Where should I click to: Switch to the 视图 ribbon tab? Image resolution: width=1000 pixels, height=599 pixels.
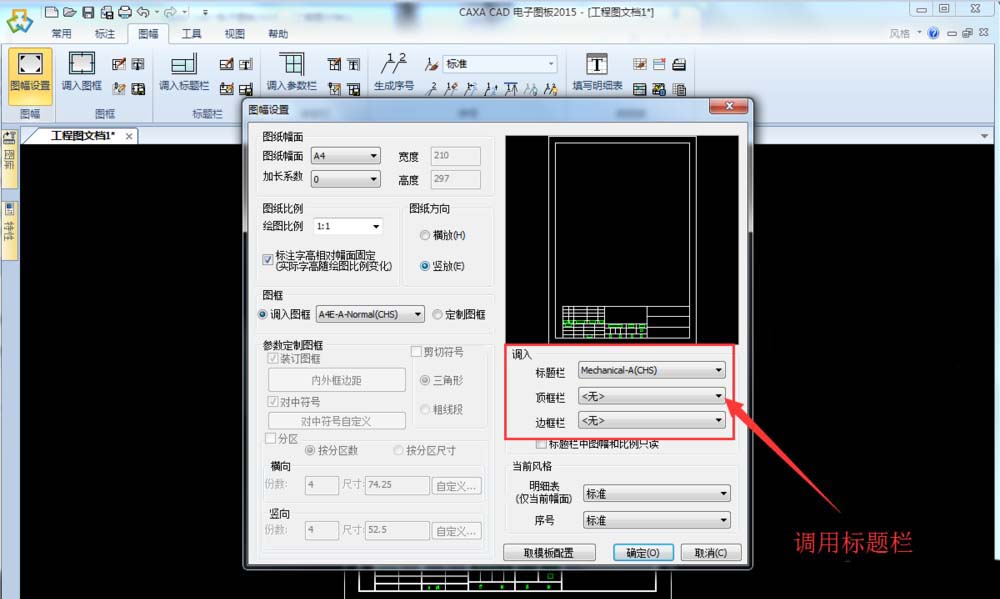(x=235, y=34)
